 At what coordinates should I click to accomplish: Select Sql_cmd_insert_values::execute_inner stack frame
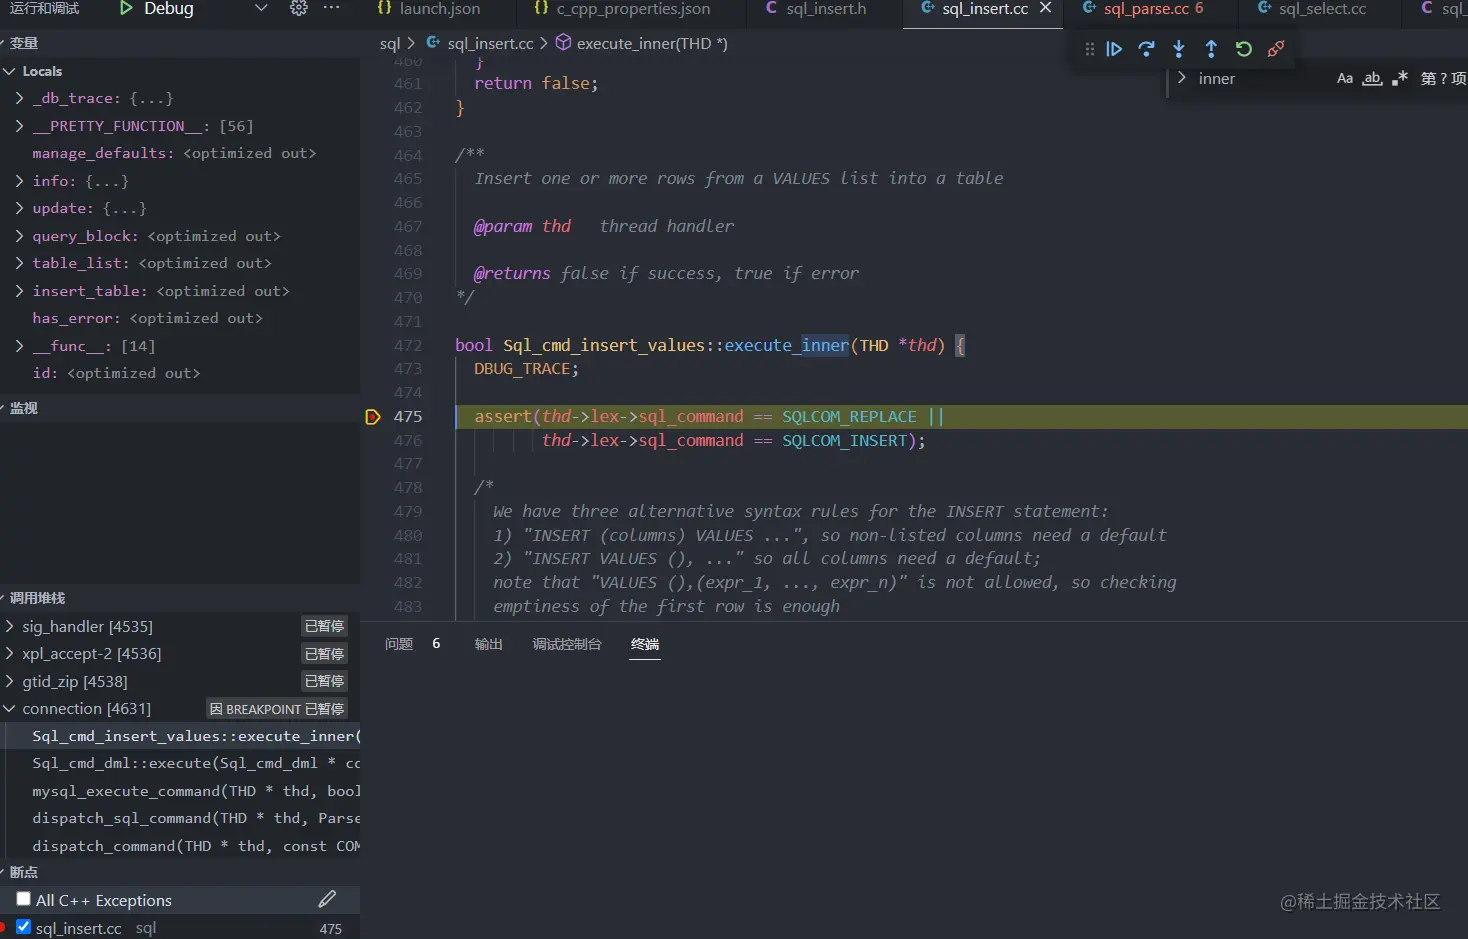click(182, 736)
